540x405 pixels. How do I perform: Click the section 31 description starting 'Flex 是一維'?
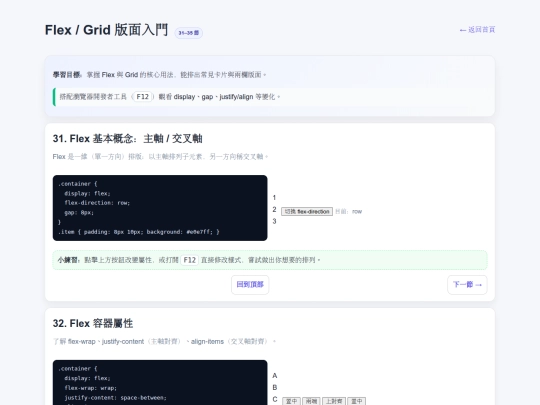point(160,157)
